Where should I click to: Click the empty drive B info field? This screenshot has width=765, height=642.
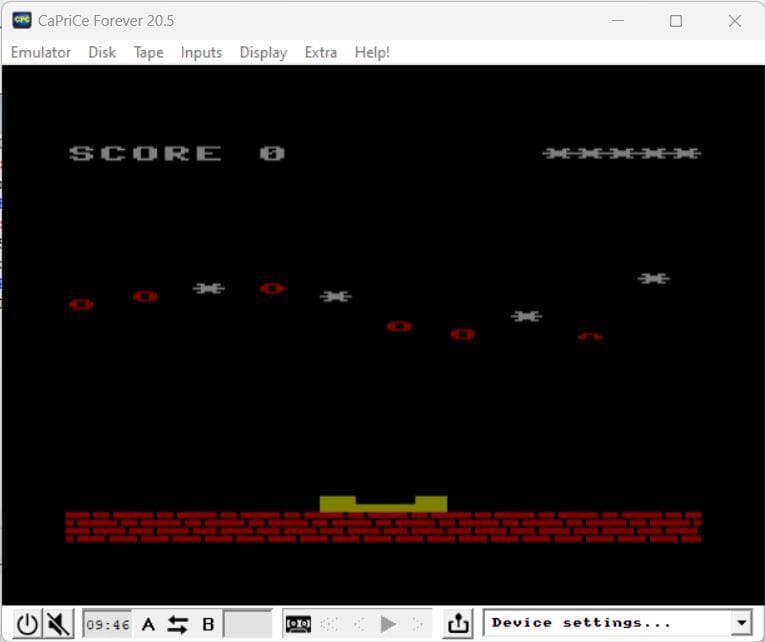click(247, 624)
